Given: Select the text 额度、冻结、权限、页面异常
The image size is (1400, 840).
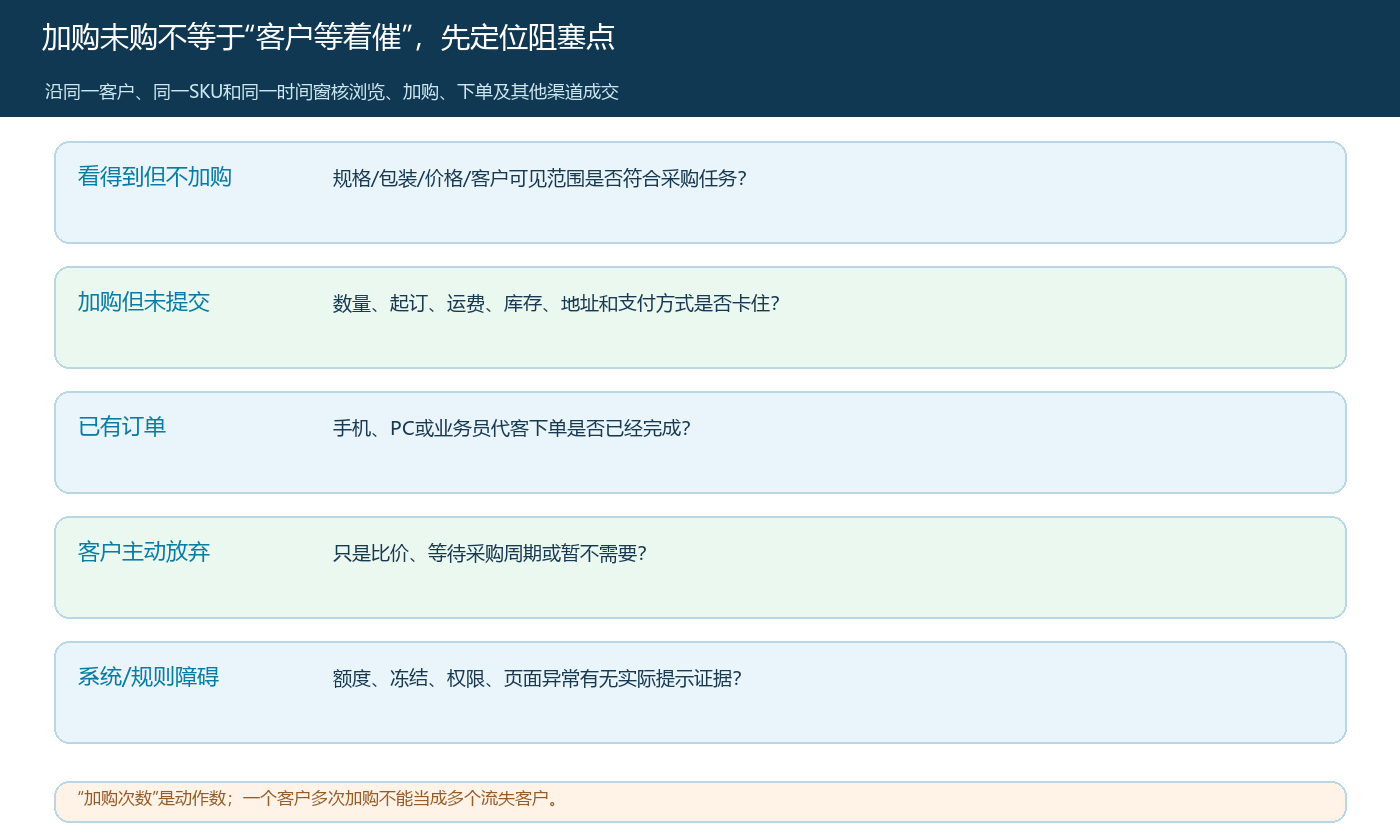Looking at the screenshot, I should [x=456, y=679].
